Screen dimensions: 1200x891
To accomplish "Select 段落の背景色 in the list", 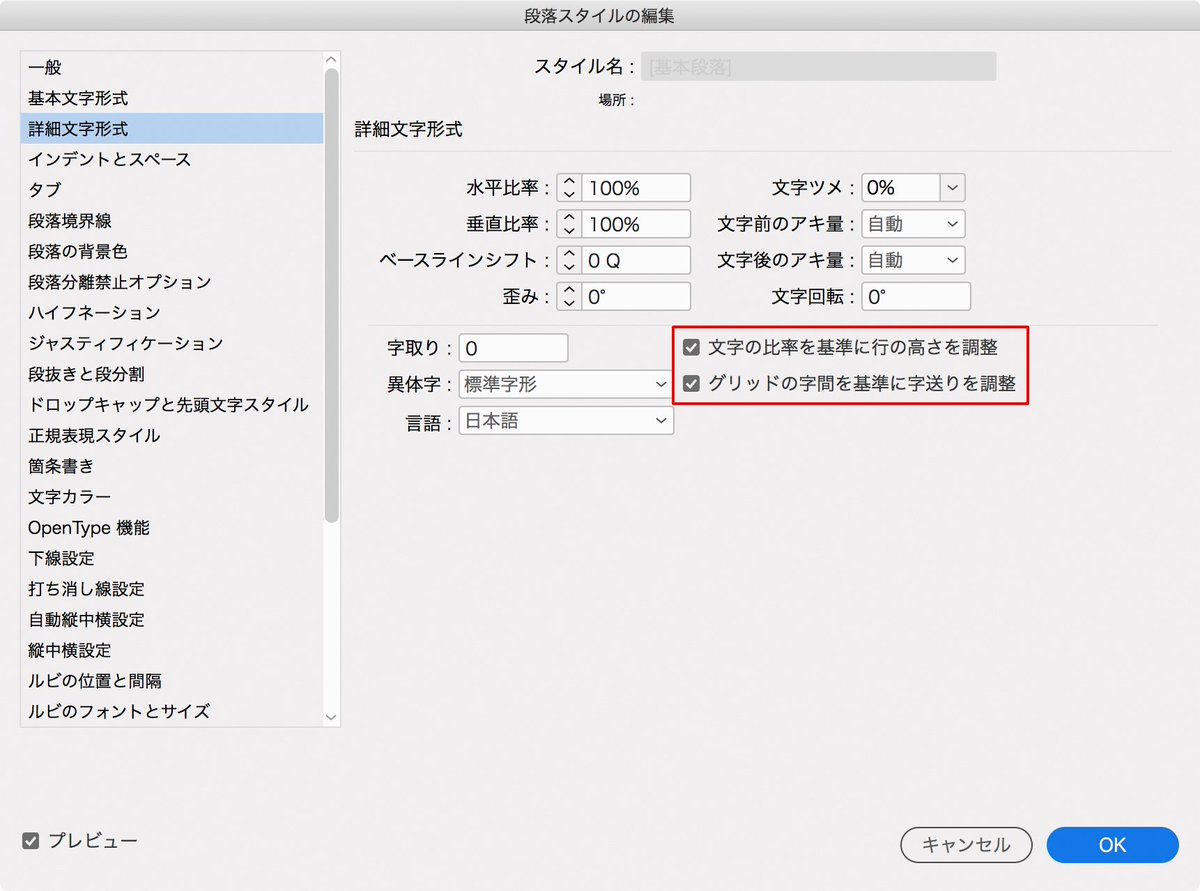I will point(172,251).
